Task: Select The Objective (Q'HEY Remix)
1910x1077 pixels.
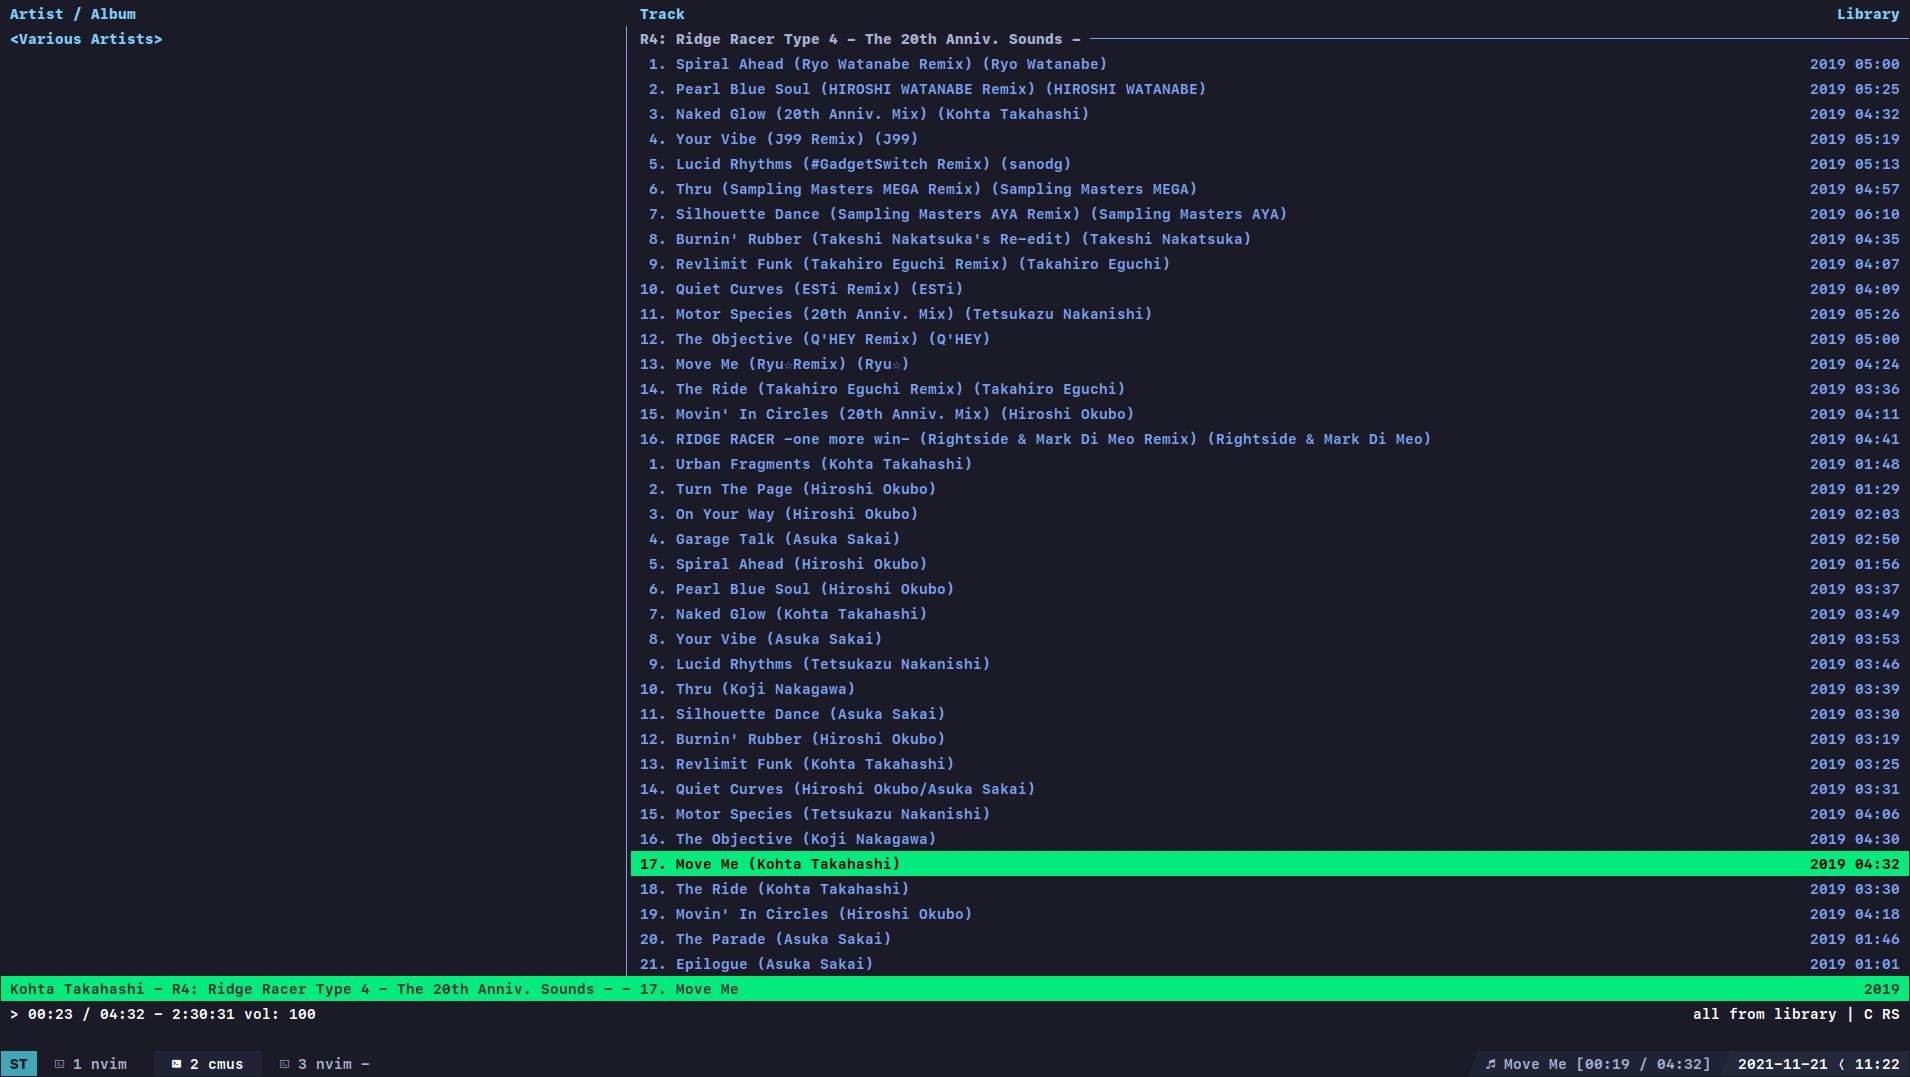Action: [x=1270, y=339]
